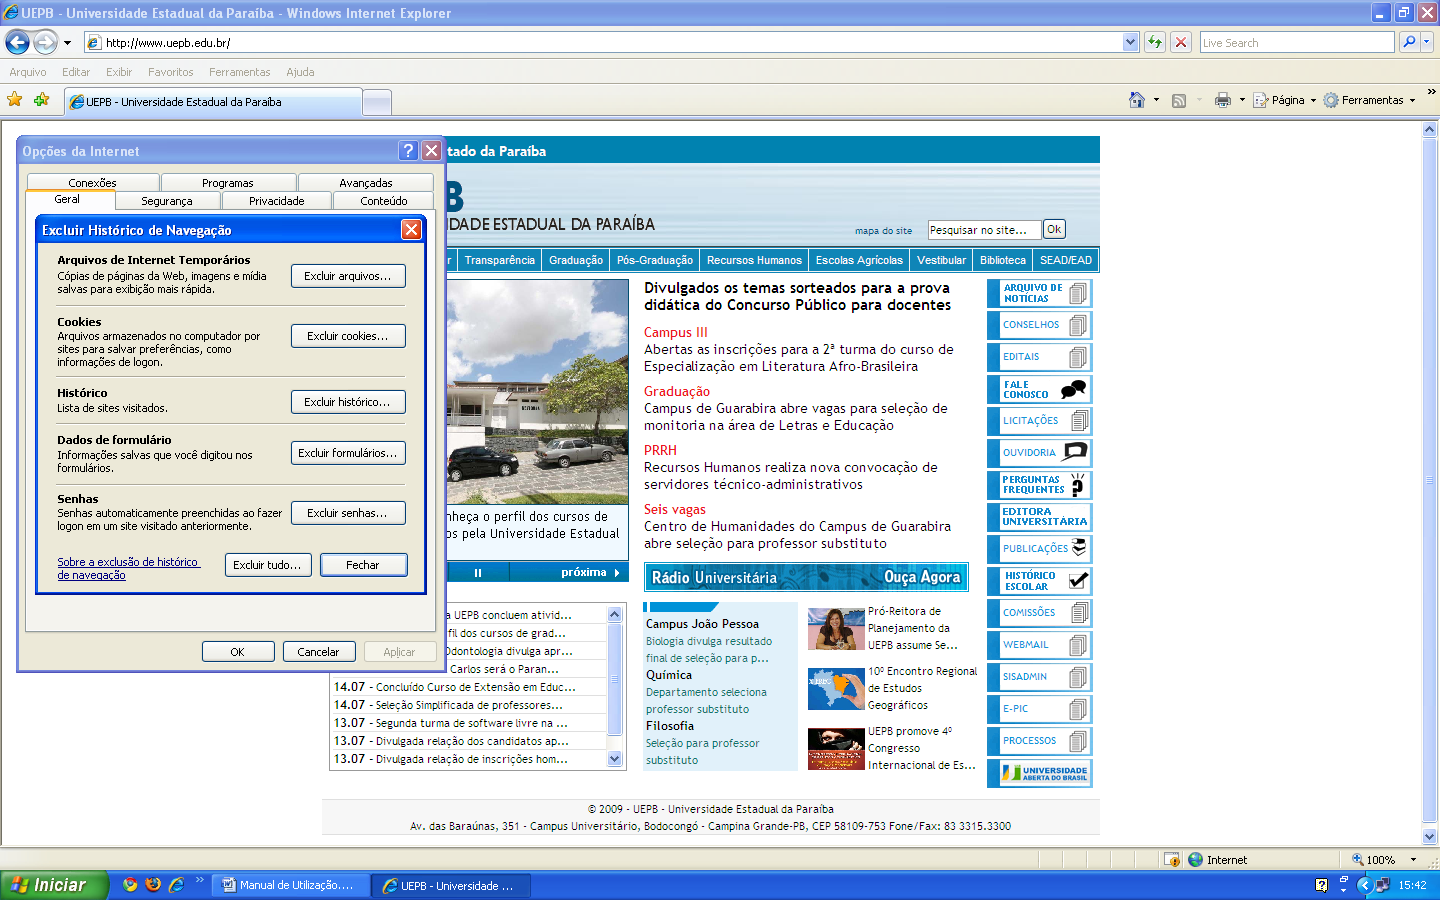Click the browser Back arrow button
Image resolution: width=1440 pixels, height=900 pixels.
point(17,42)
